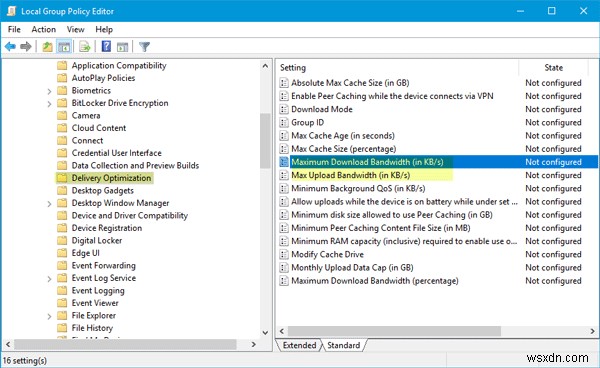Click folder icon next to Edge UI
The image size is (600, 368).
pos(62,253)
